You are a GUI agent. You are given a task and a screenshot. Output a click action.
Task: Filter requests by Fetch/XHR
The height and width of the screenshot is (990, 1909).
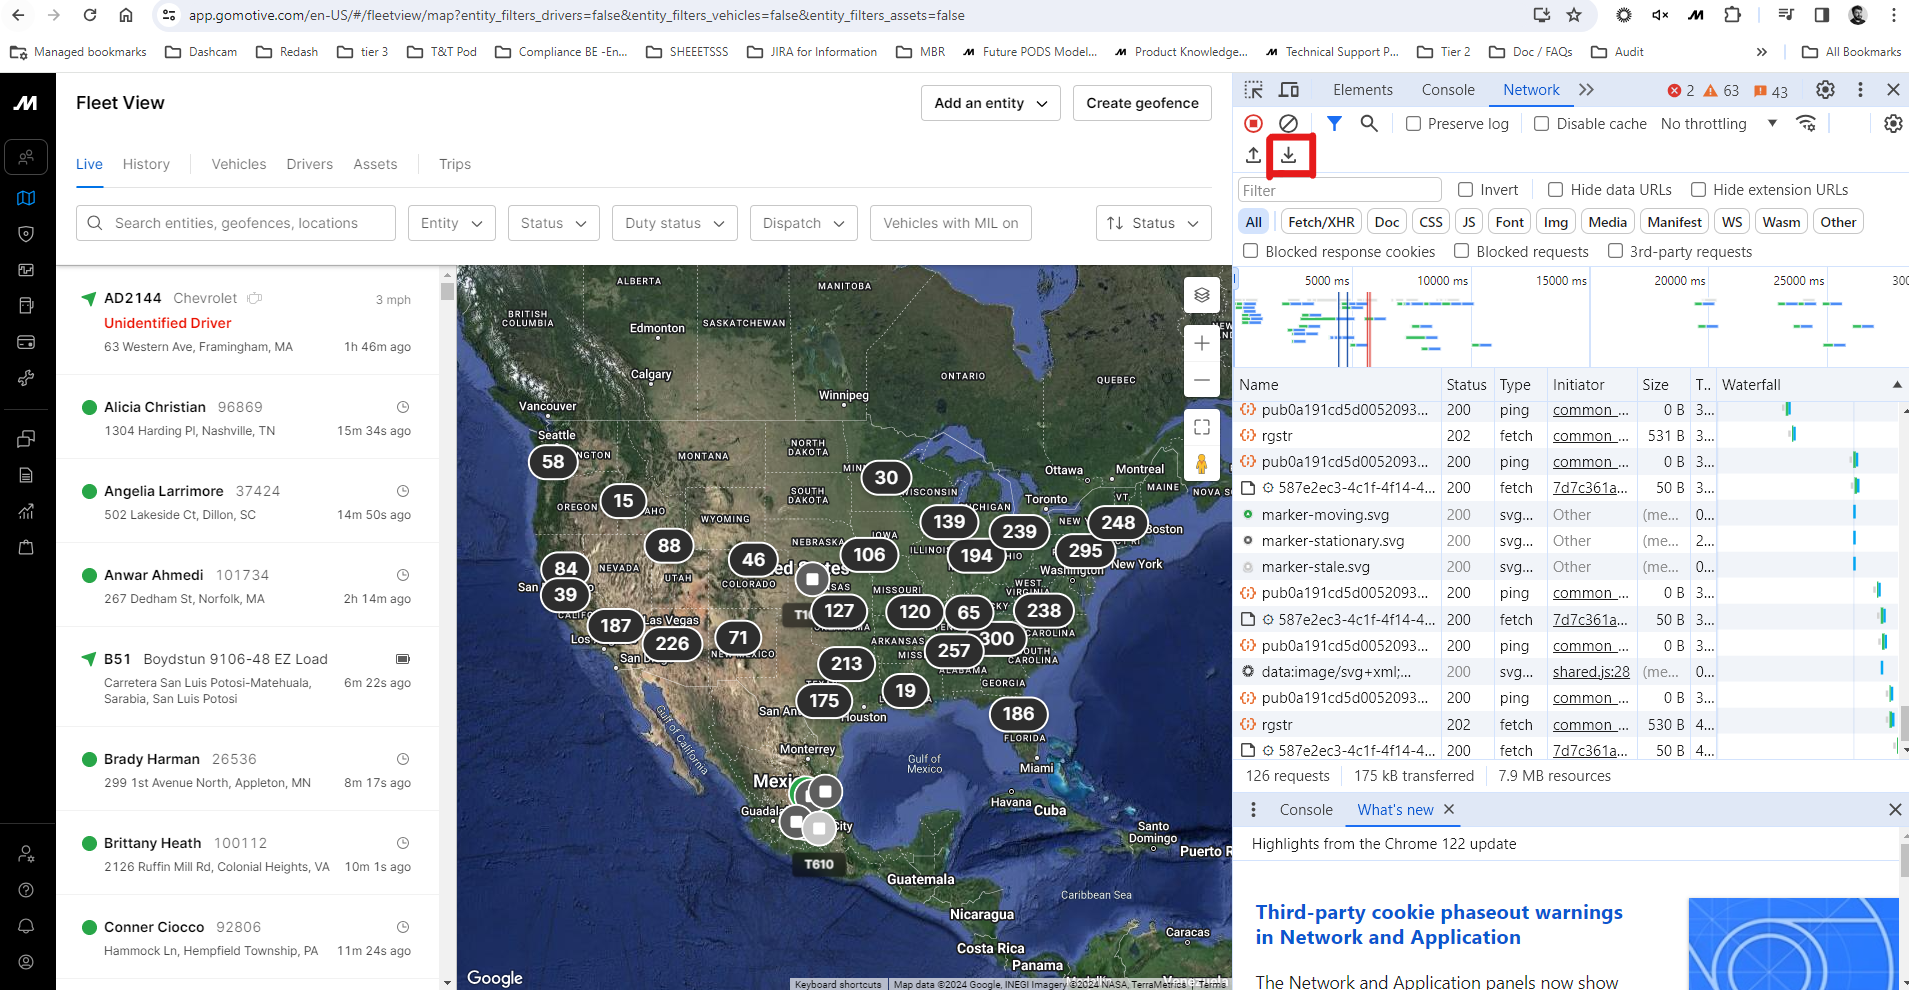pyautogui.click(x=1321, y=222)
